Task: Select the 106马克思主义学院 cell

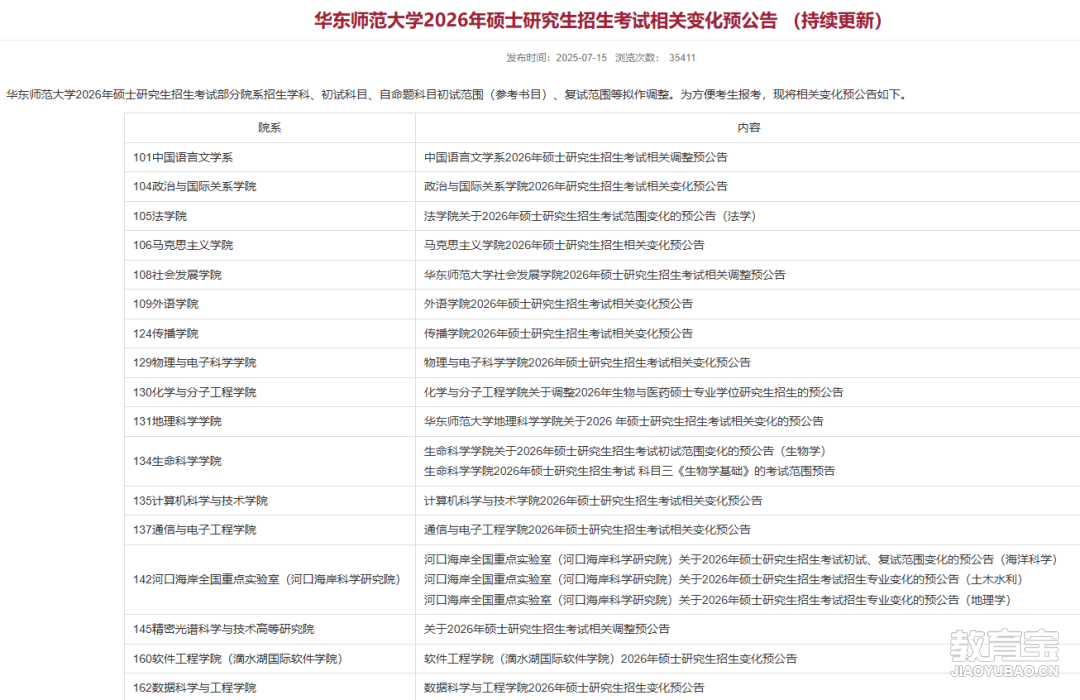Action: tap(269, 245)
